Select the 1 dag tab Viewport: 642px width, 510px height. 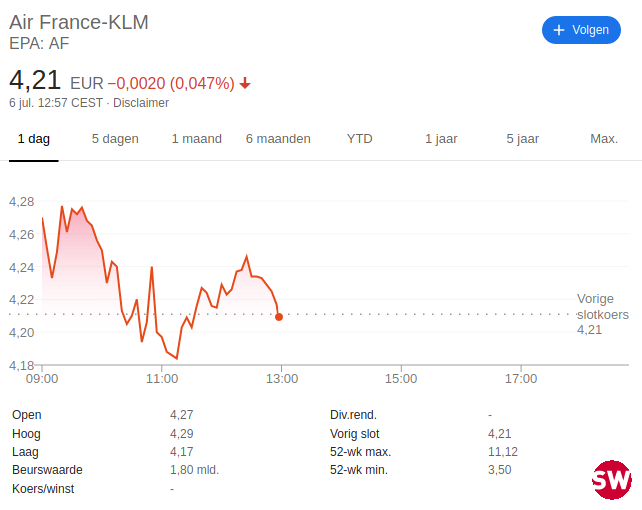pyautogui.click(x=34, y=139)
